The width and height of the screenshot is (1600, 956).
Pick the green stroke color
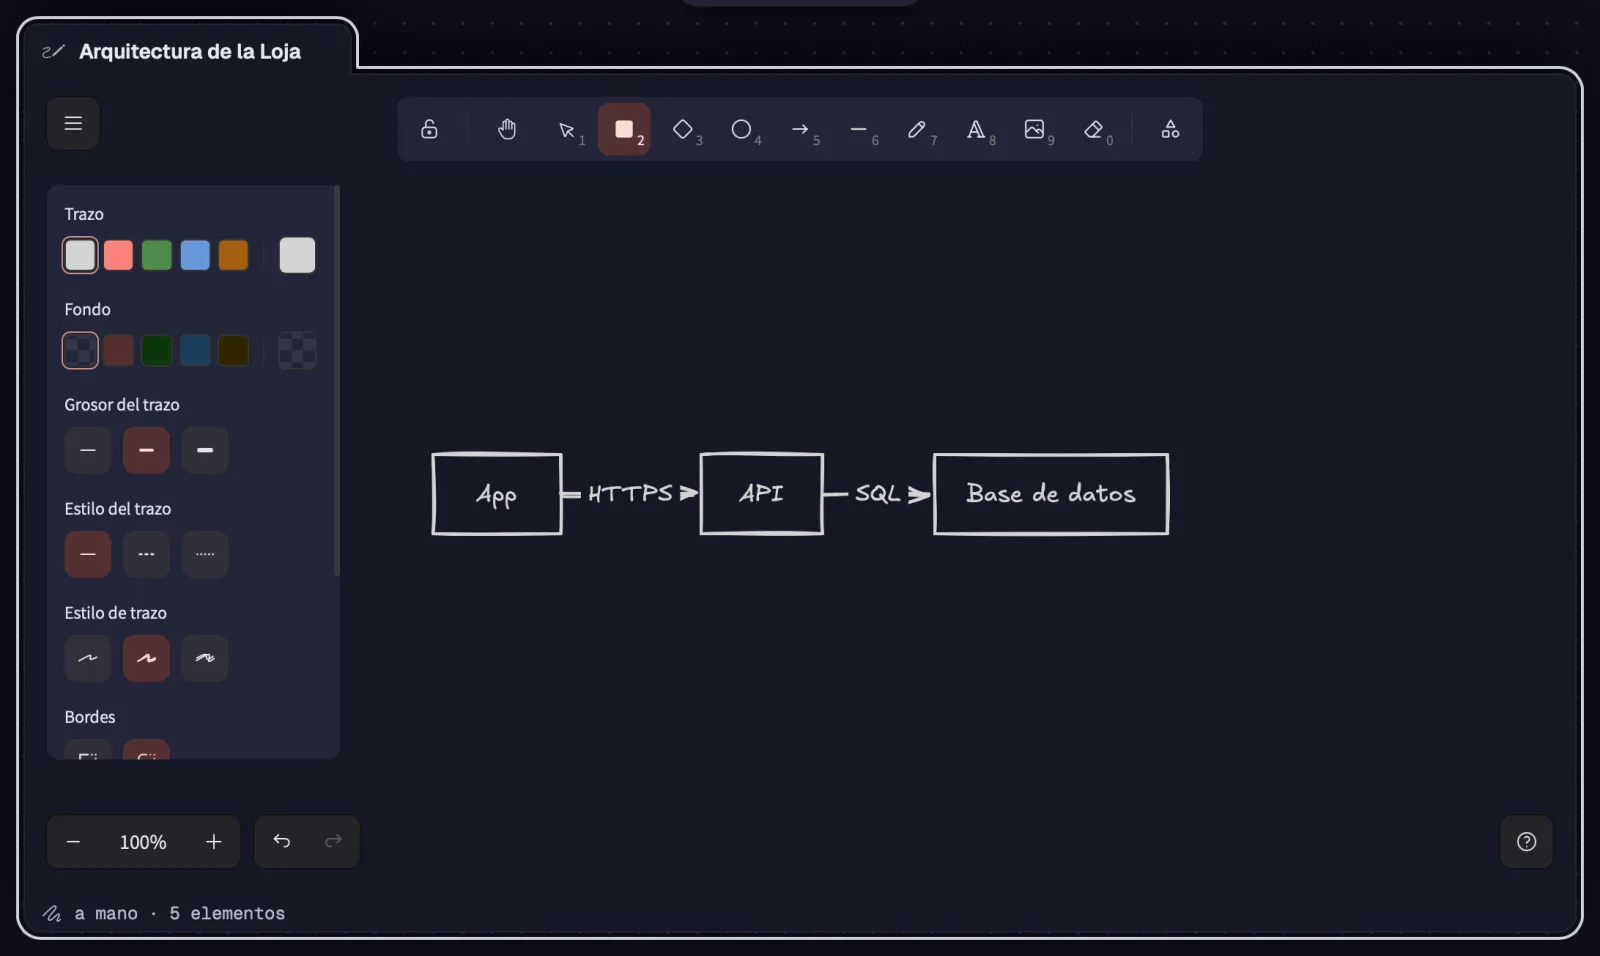pyautogui.click(x=157, y=255)
